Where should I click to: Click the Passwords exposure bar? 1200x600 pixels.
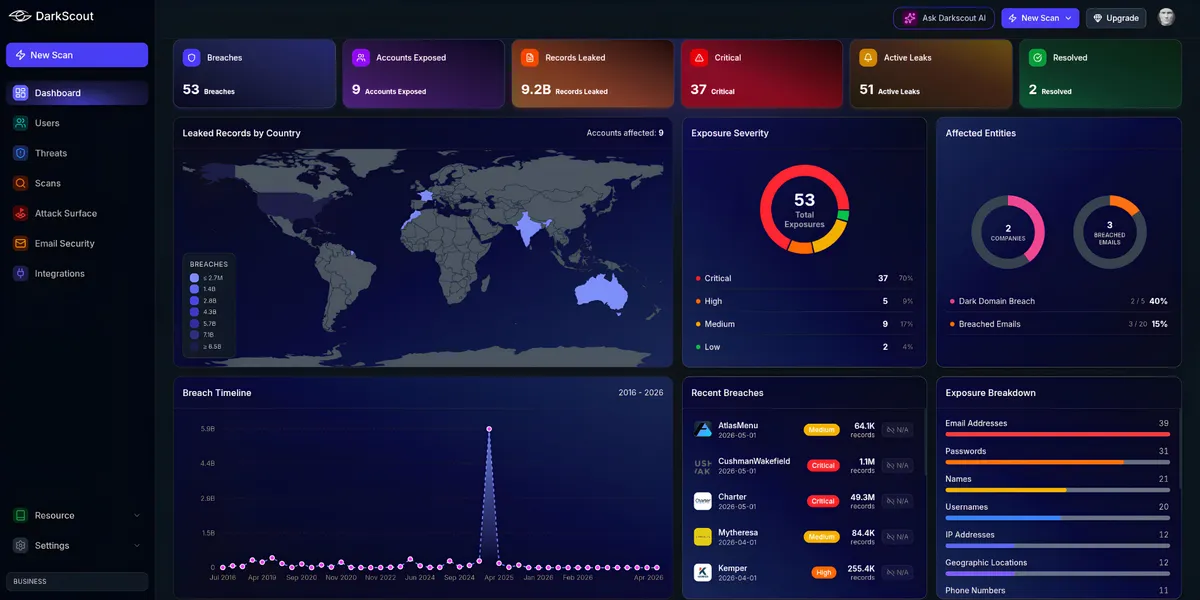coord(1057,462)
